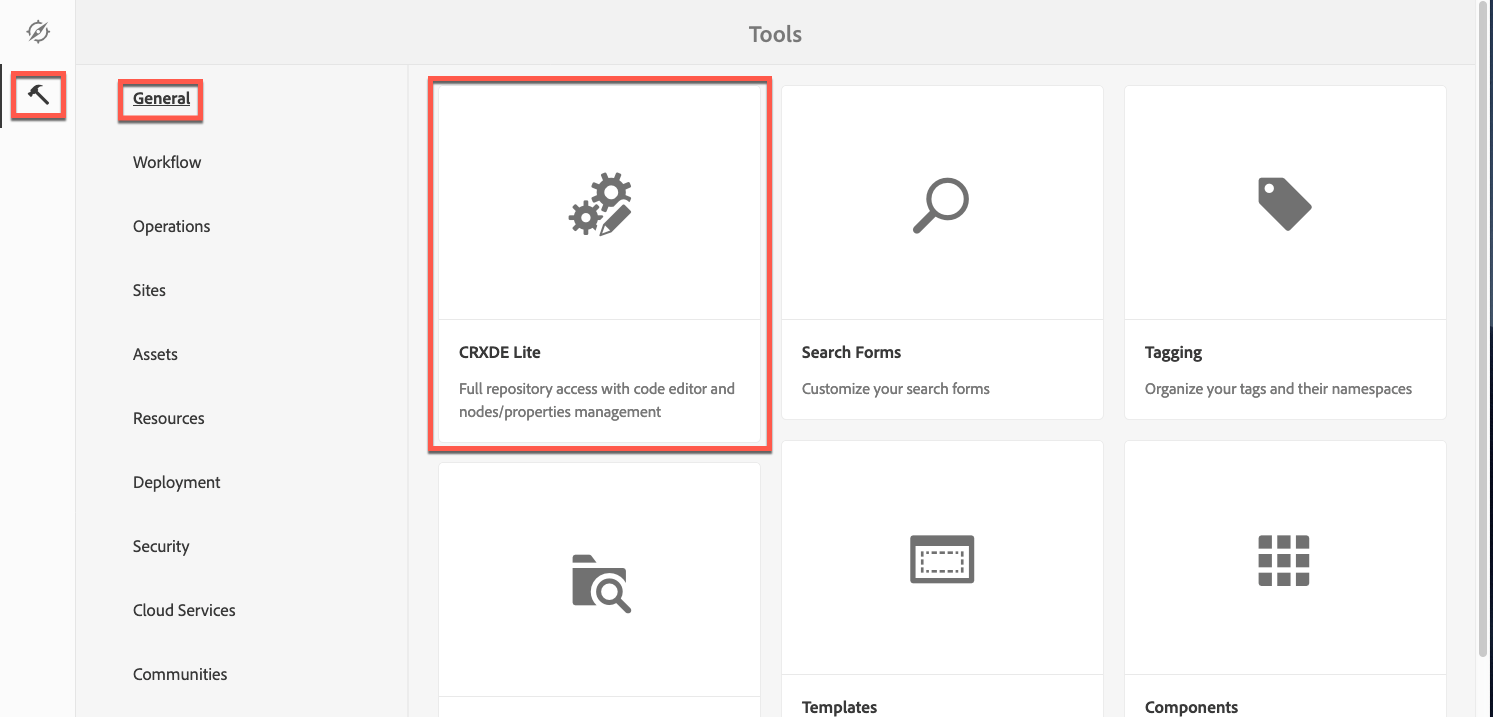The height and width of the screenshot is (717, 1493).
Task: Click 'Organize your tags and their namespaces' text
Action: (x=1279, y=388)
